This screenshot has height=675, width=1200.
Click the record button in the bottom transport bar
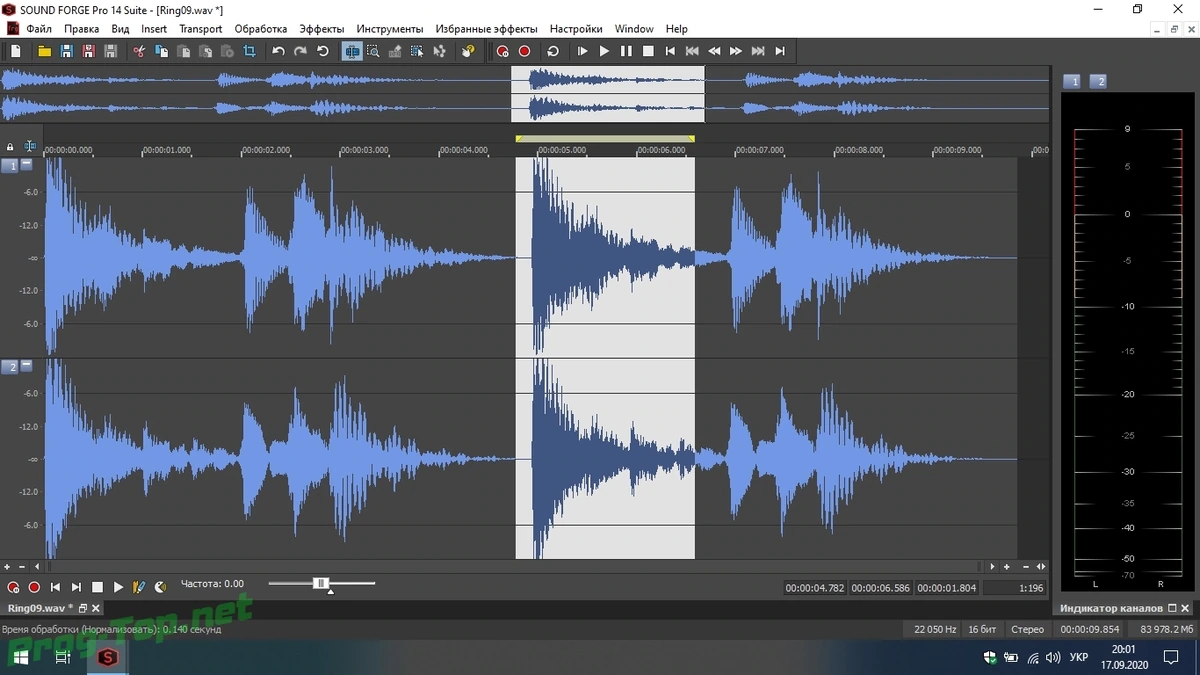coord(34,587)
